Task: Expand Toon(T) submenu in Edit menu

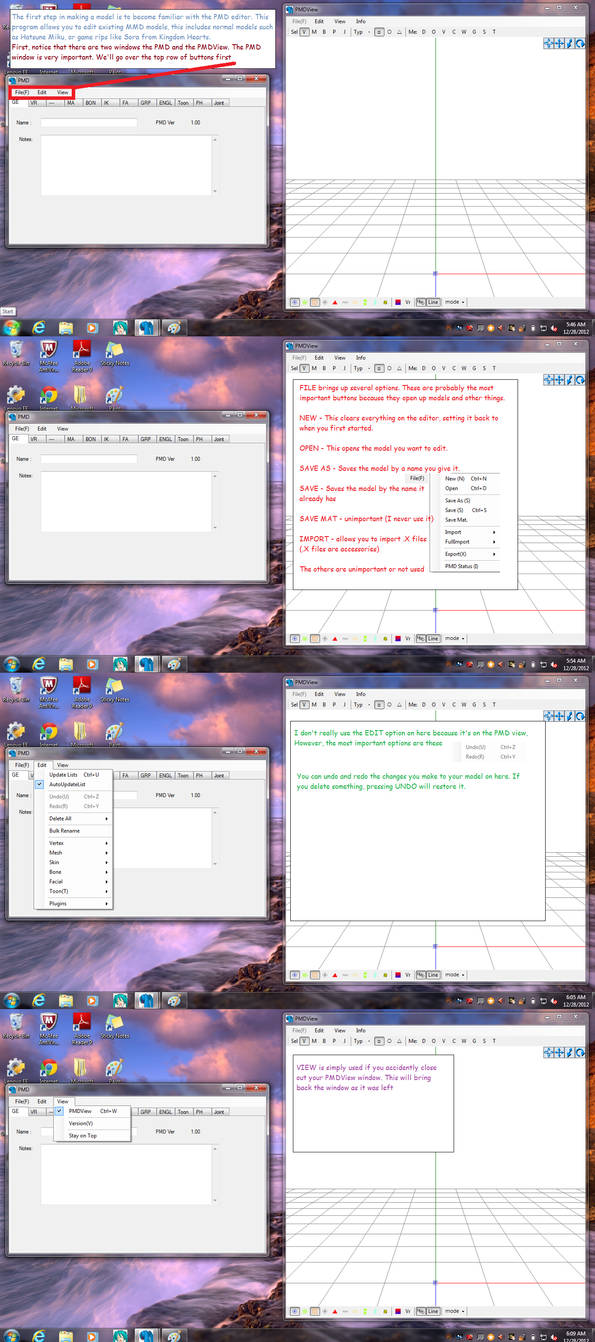Action: point(74,891)
